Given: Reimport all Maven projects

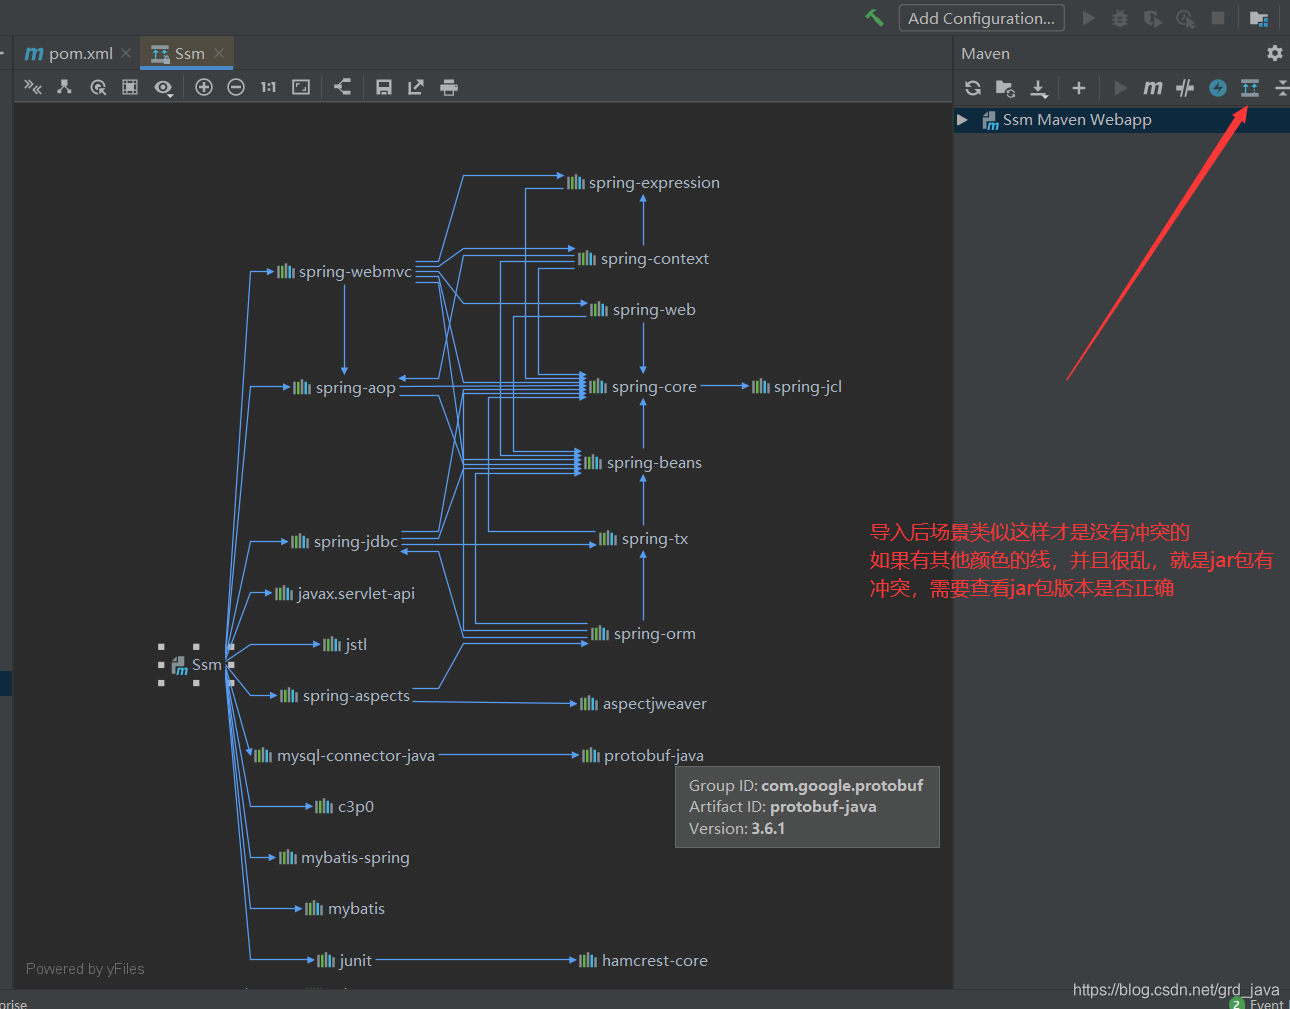Looking at the screenshot, I should pyautogui.click(x=973, y=88).
